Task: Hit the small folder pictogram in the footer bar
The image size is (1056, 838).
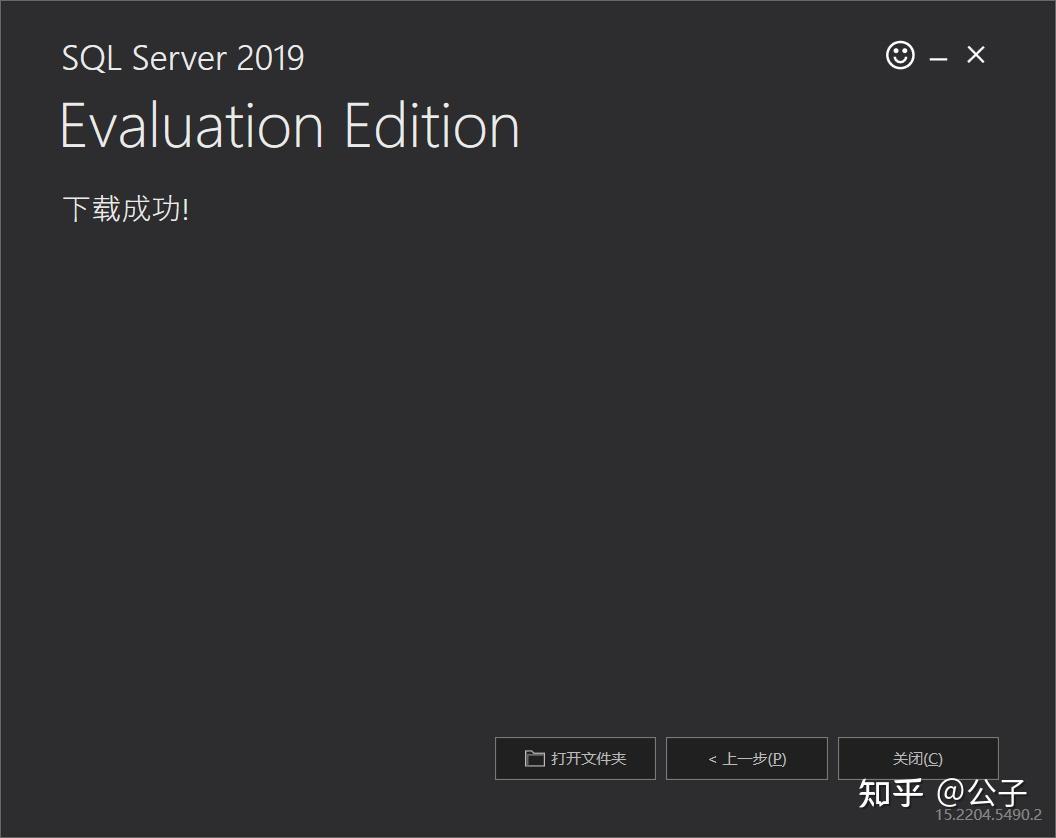Action: click(x=534, y=758)
